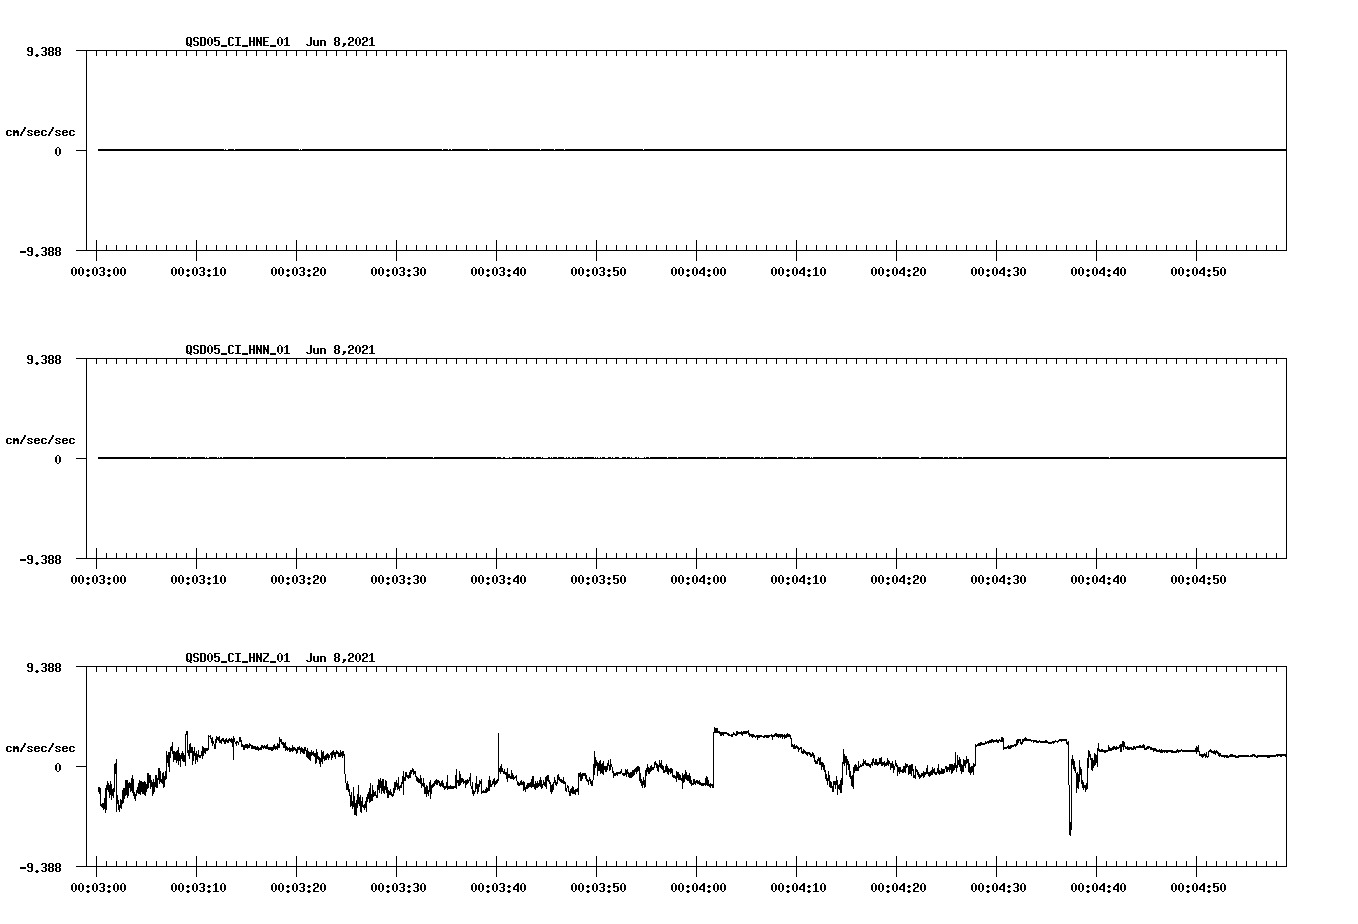Viewport: 1358px width, 924px height.
Task: Click the flat HNN trace line
Action: [692, 458]
